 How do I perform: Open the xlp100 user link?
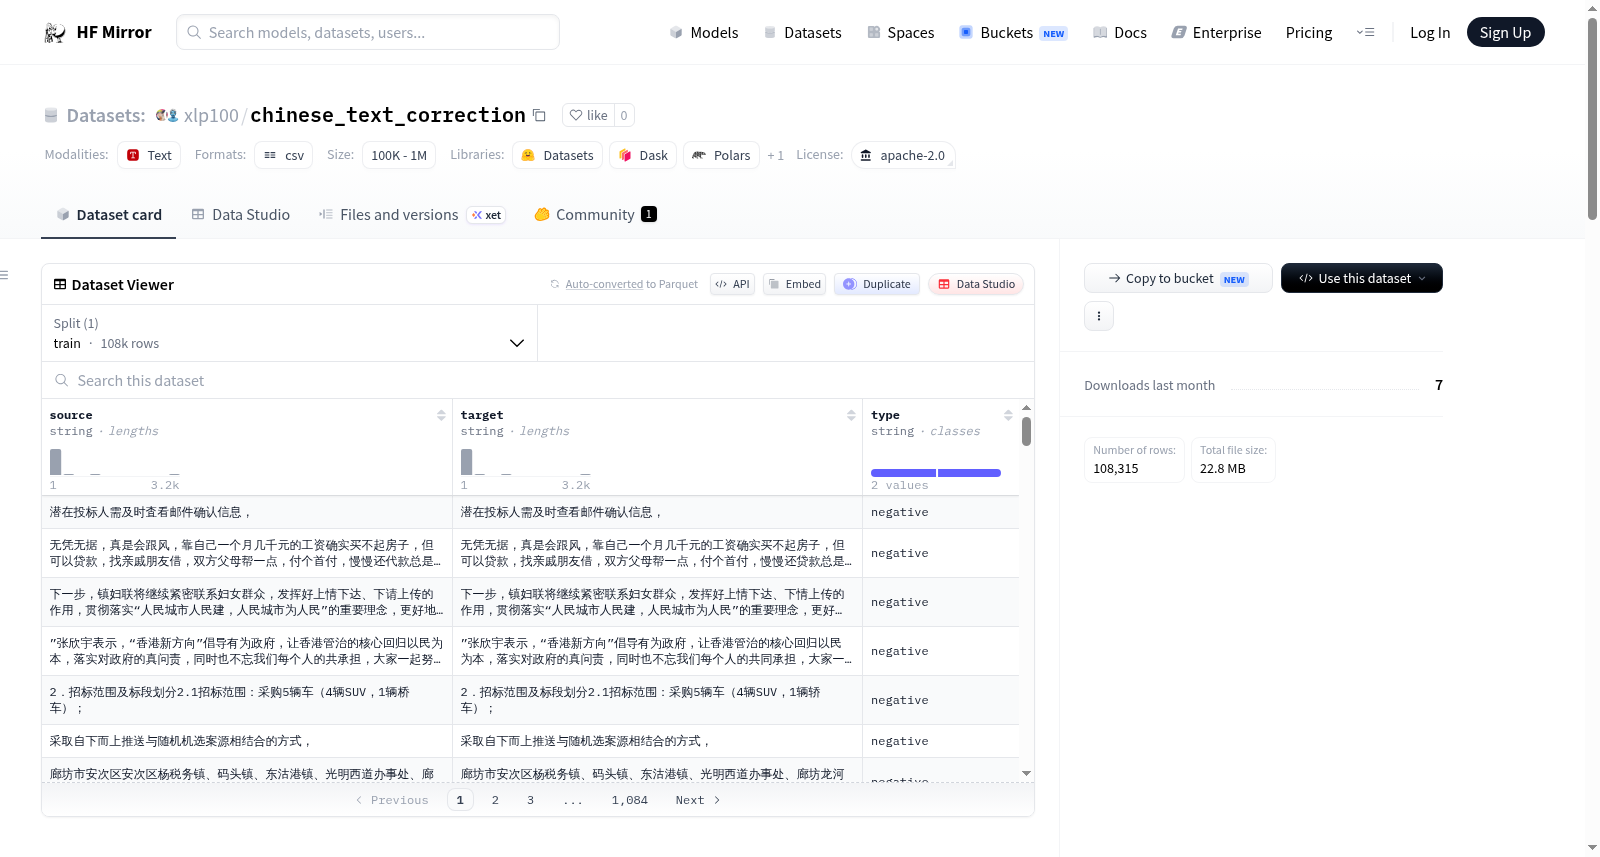tap(211, 115)
